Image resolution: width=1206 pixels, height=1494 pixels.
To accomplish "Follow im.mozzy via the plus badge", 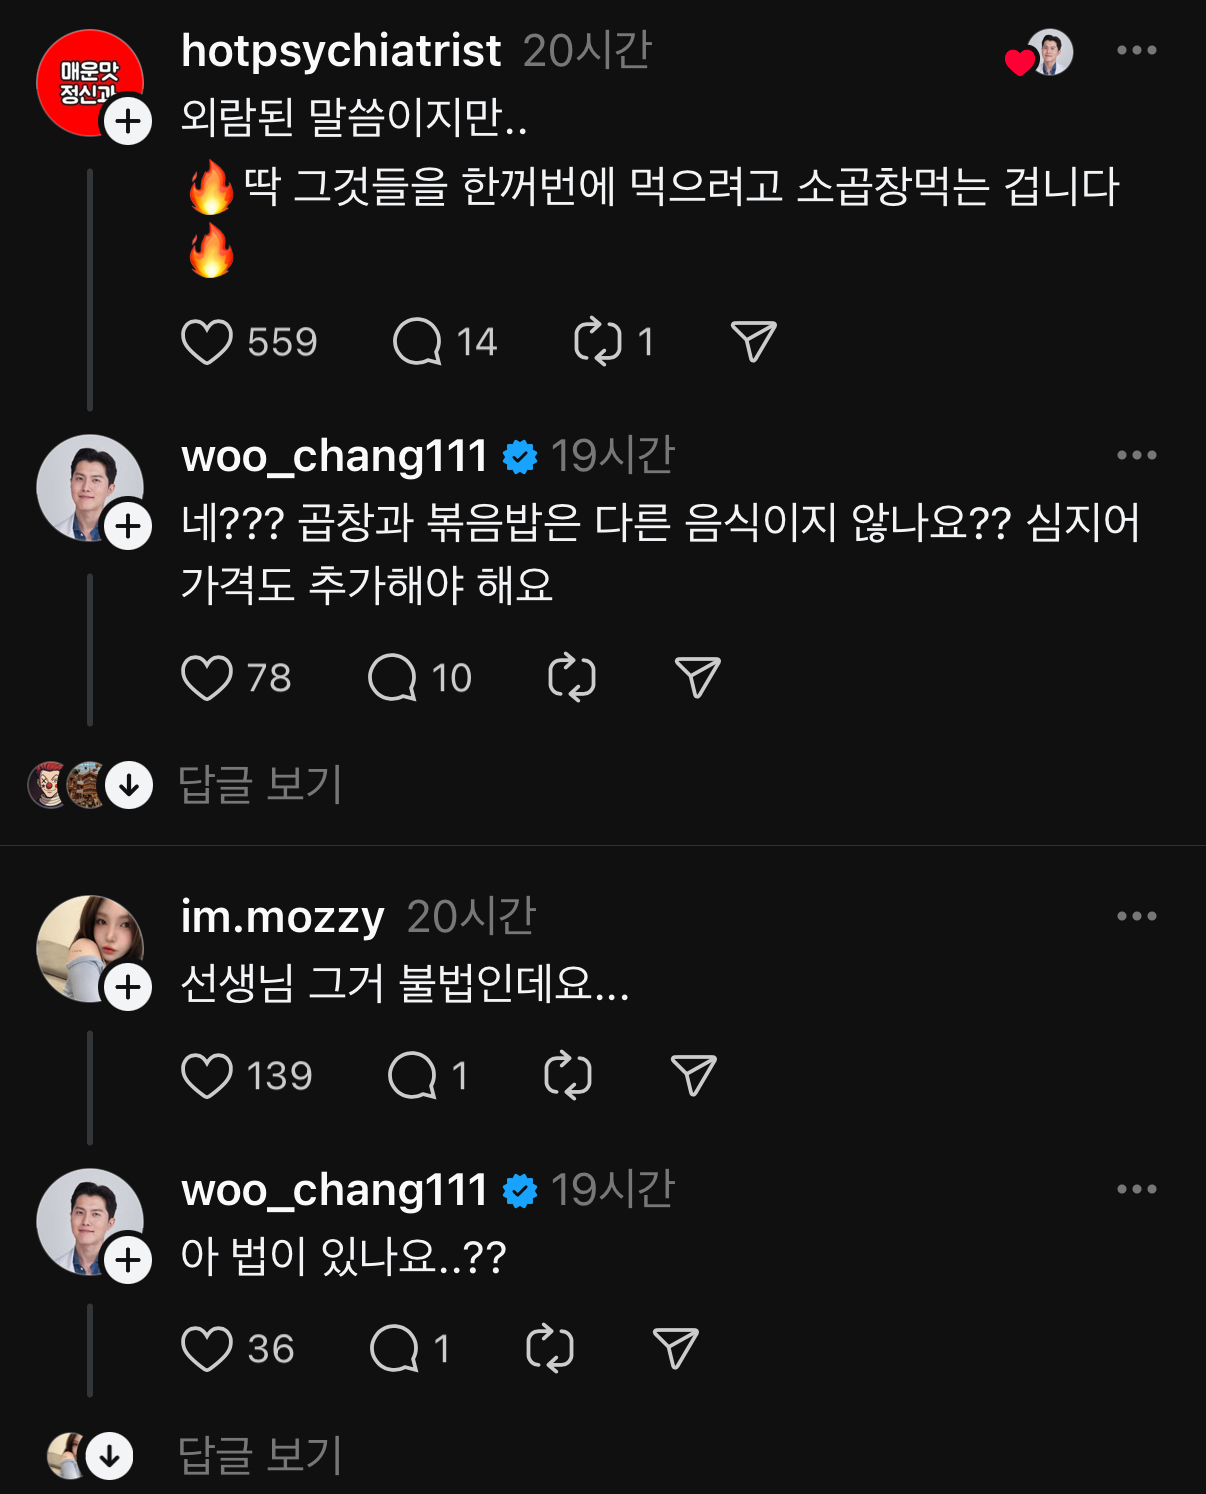I will [128, 988].
